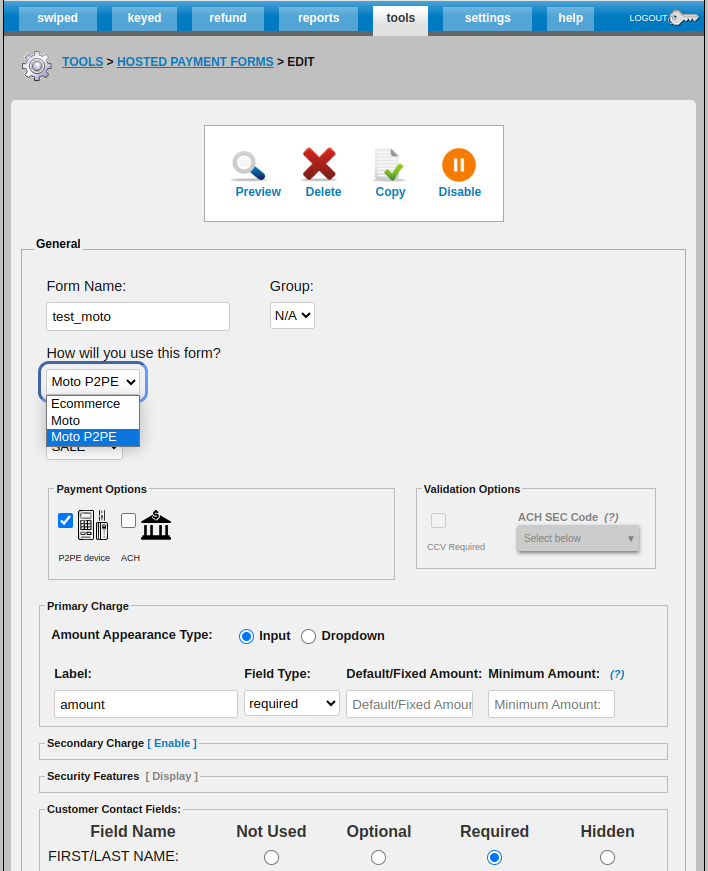The width and height of the screenshot is (708, 871).
Task: Open the settings tab
Action: pyautogui.click(x=488, y=18)
